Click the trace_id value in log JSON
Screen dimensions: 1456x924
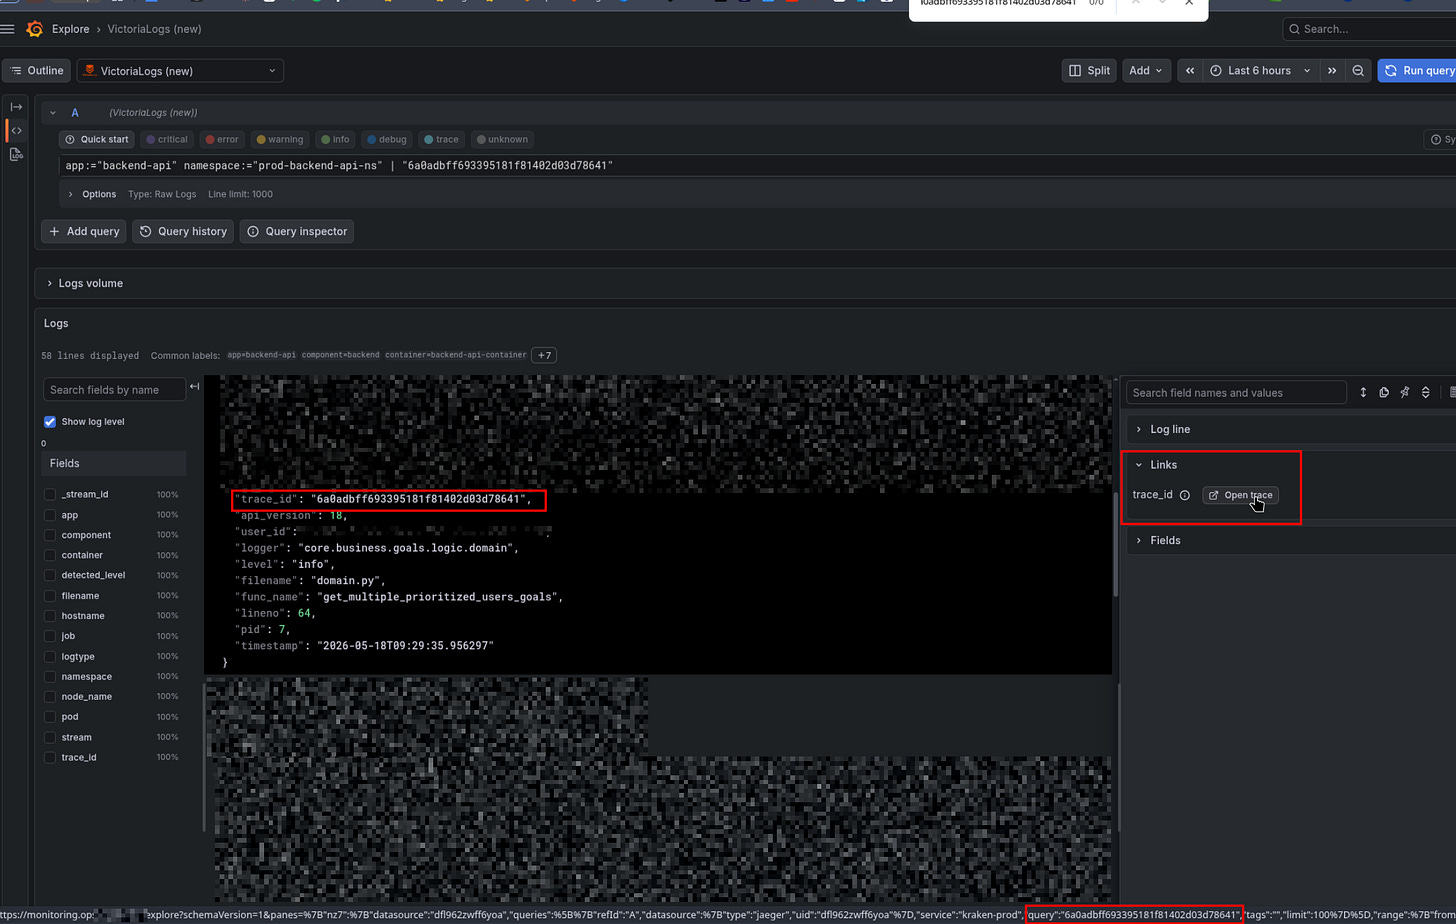pyautogui.click(x=420, y=499)
